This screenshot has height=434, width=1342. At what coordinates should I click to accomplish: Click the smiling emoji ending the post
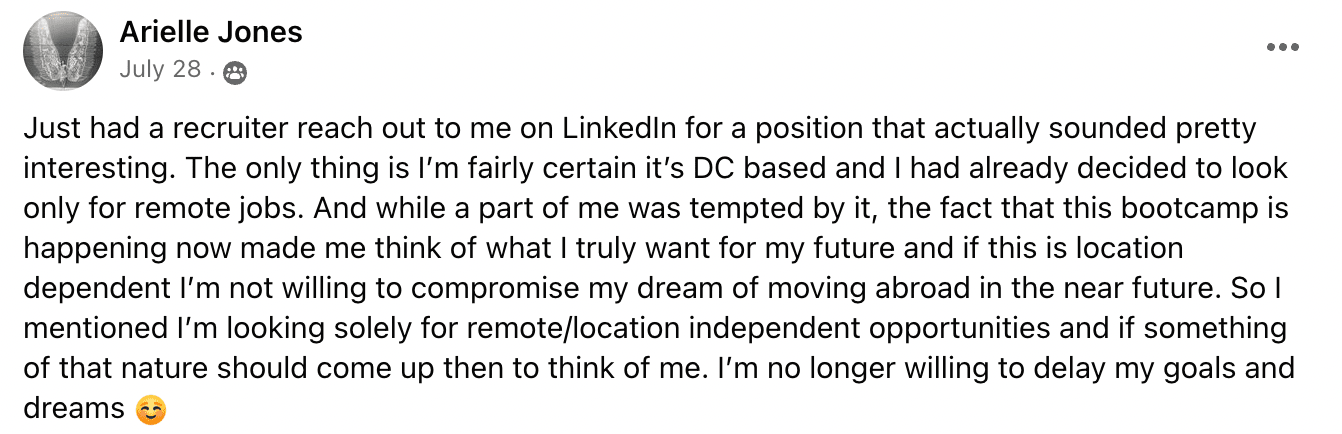click(x=151, y=410)
